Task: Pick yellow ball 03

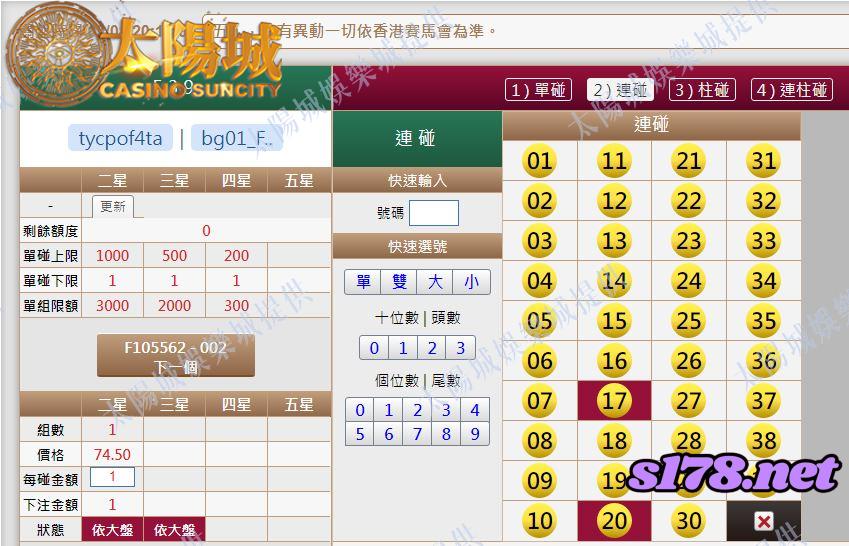Action: tap(539, 241)
